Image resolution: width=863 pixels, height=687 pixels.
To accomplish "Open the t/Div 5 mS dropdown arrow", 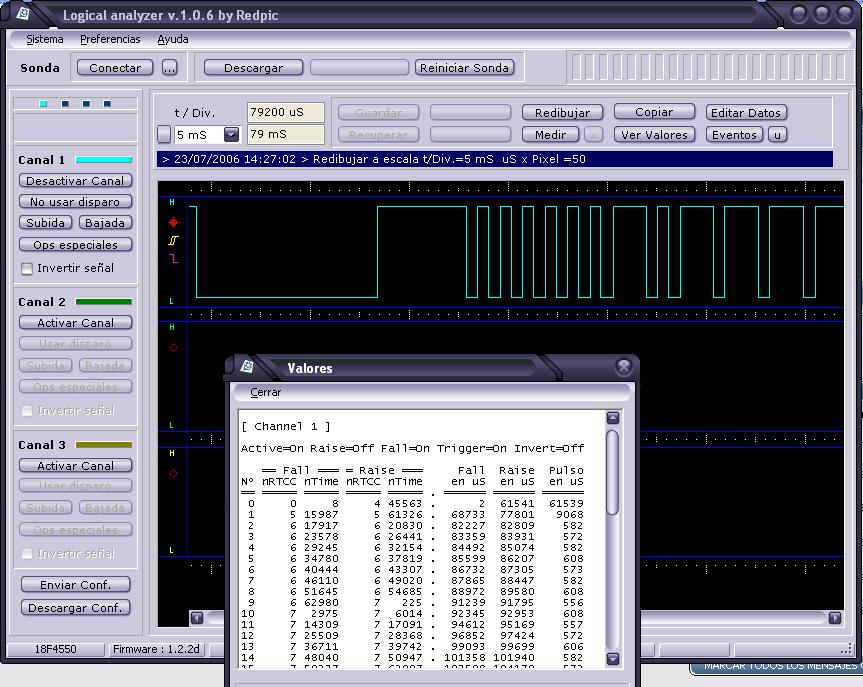I will (x=232, y=134).
